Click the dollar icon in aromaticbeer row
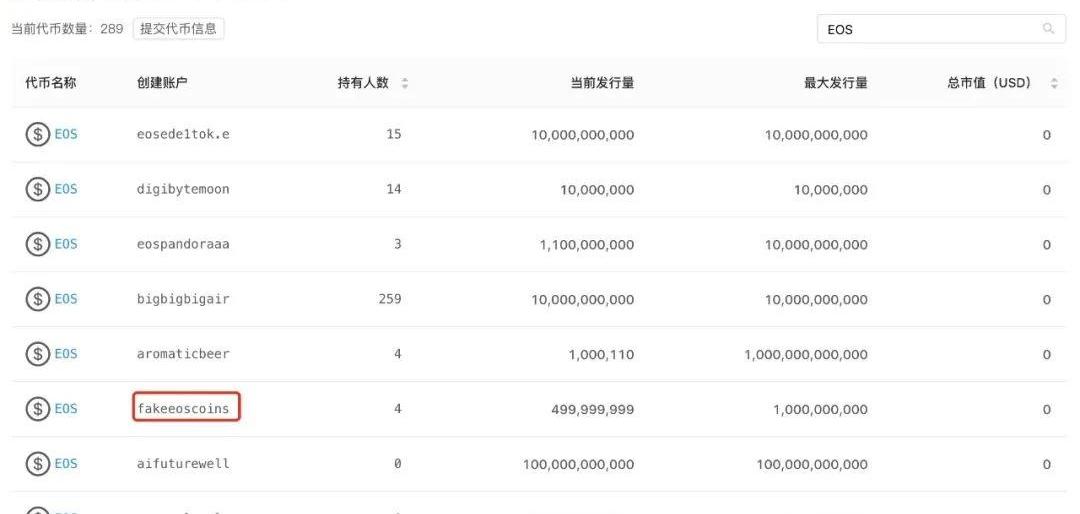Image resolution: width=1080 pixels, height=514 pixels. [38, 354]
